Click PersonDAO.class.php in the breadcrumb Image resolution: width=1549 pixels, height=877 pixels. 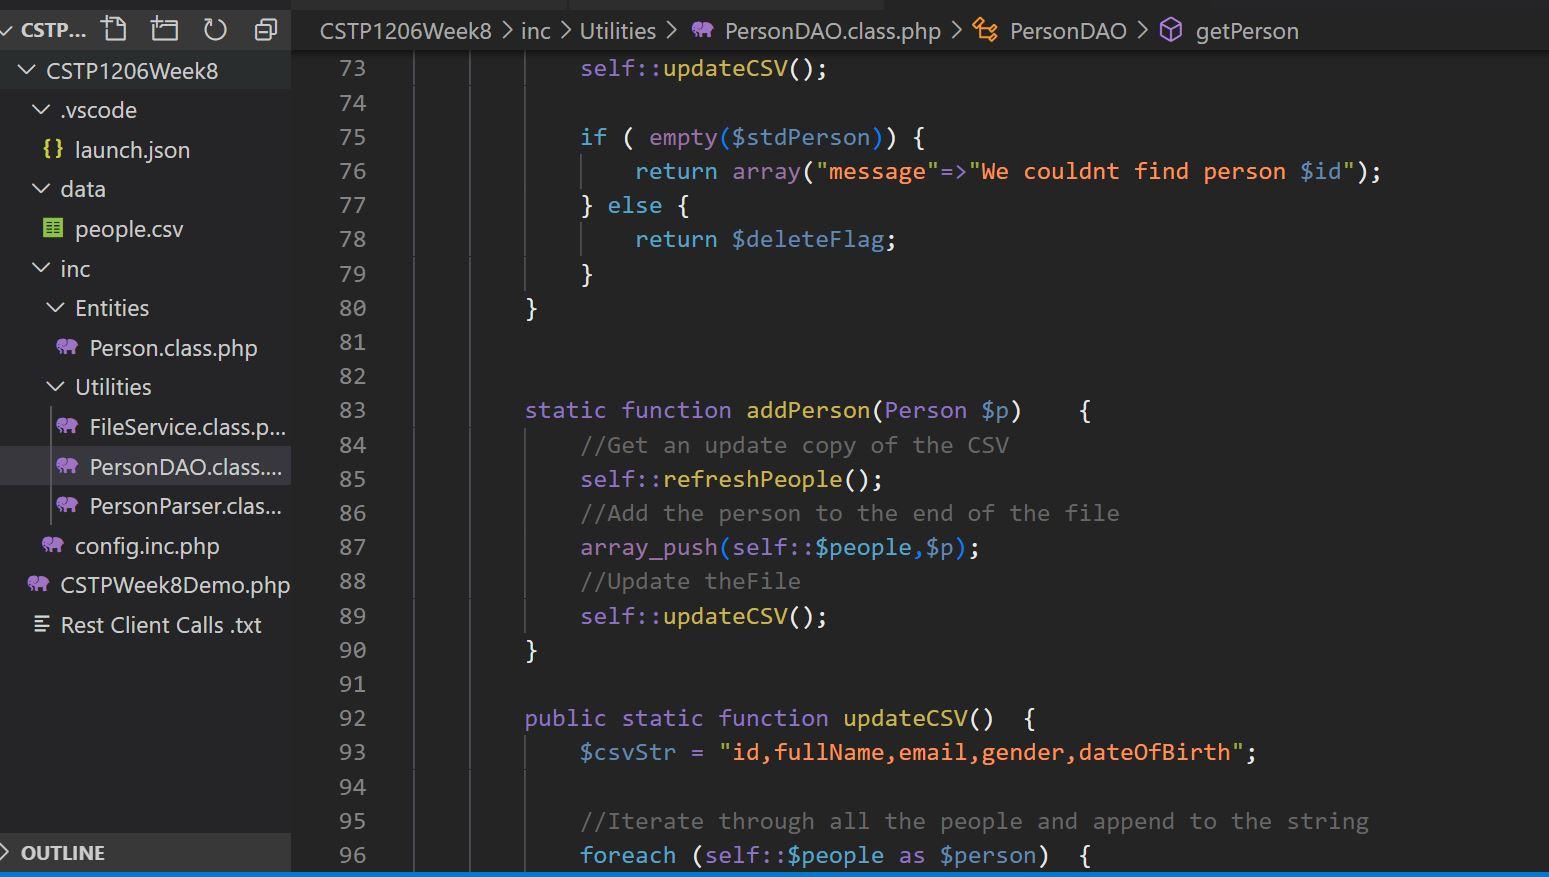pos(832,31)
